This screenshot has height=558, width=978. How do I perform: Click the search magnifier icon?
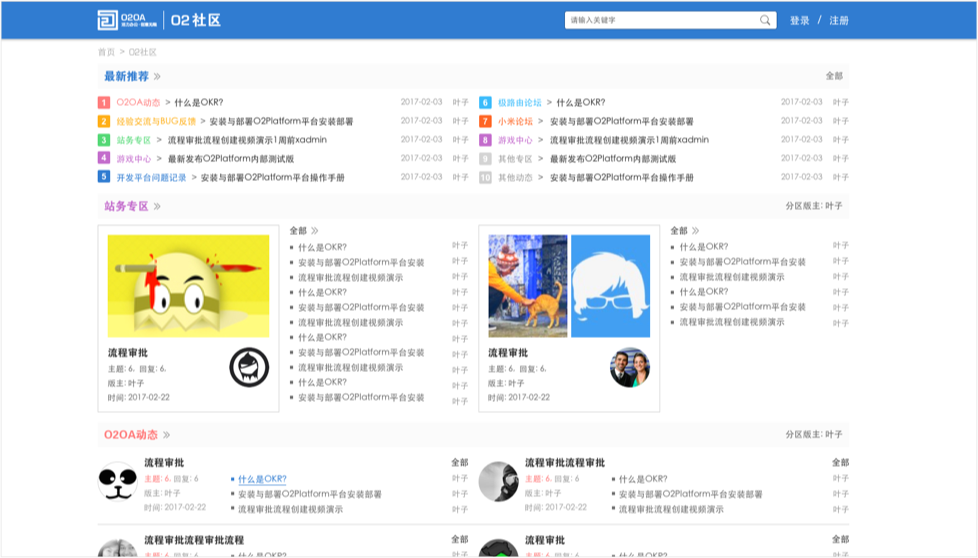coord(765,20)
